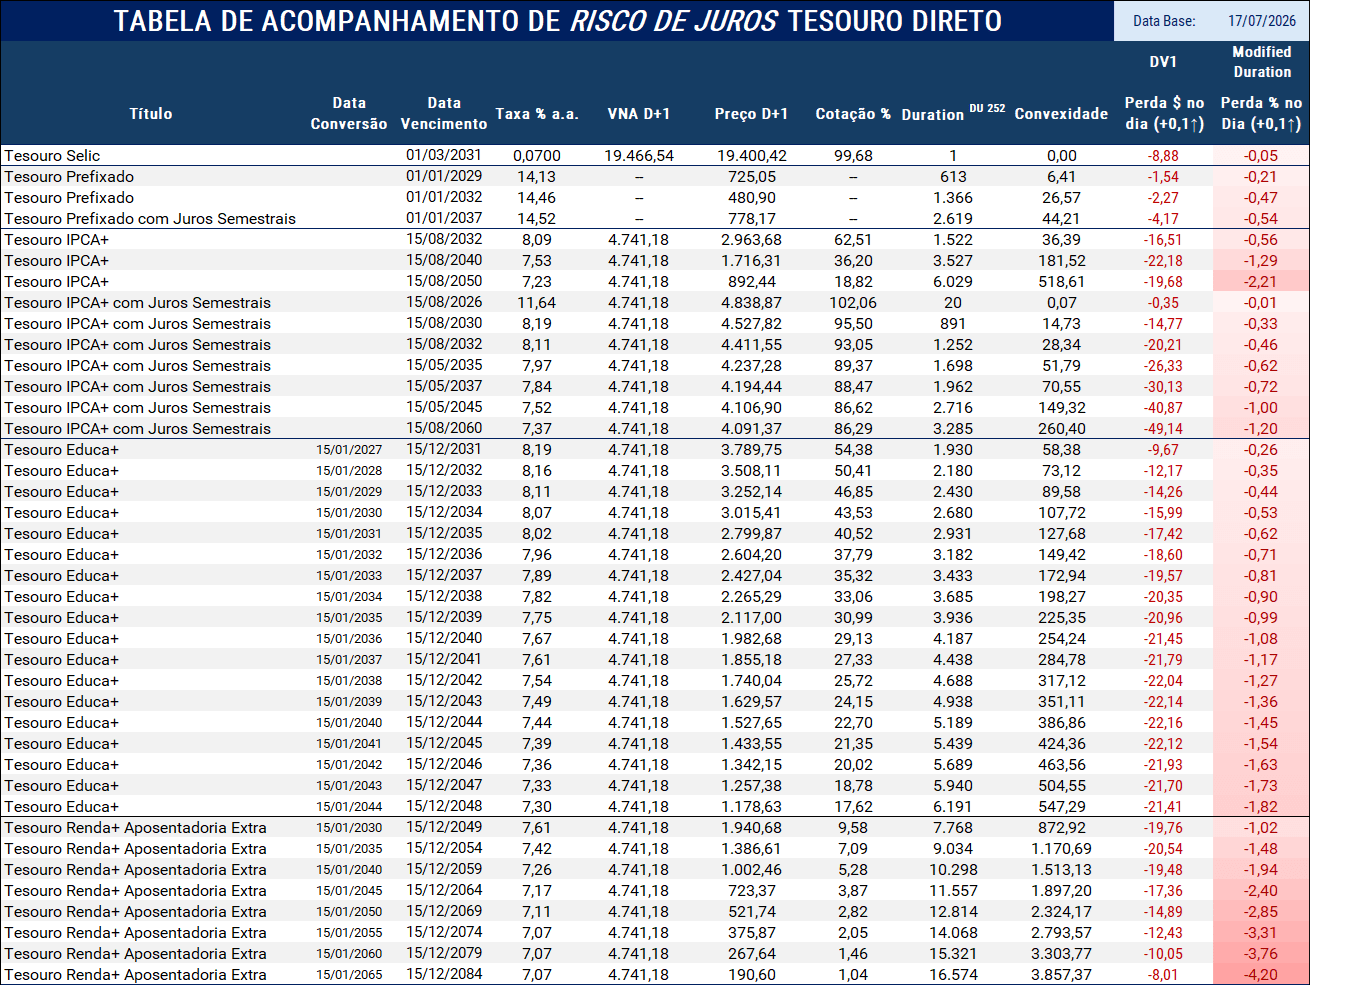Click the conversion date 15/01/2027
The image size is (1360, 985).
click(349, 450)
